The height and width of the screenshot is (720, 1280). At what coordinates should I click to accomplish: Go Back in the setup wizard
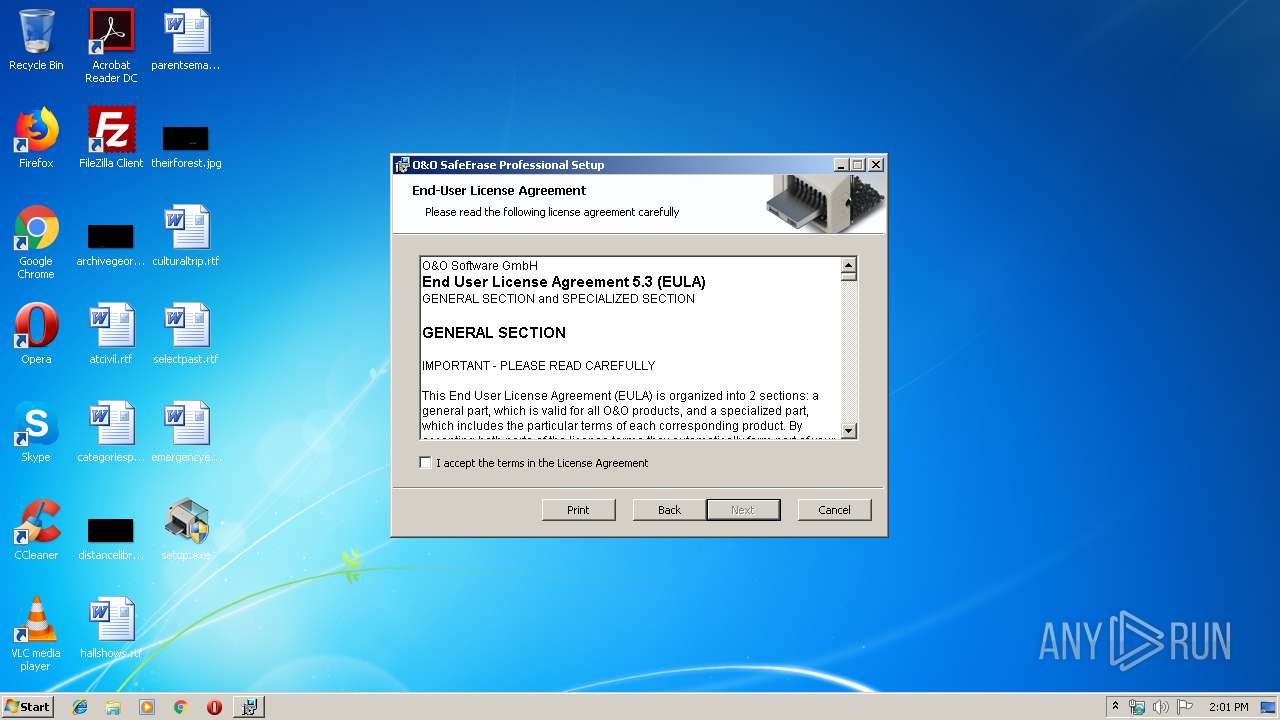click(669, 510)
